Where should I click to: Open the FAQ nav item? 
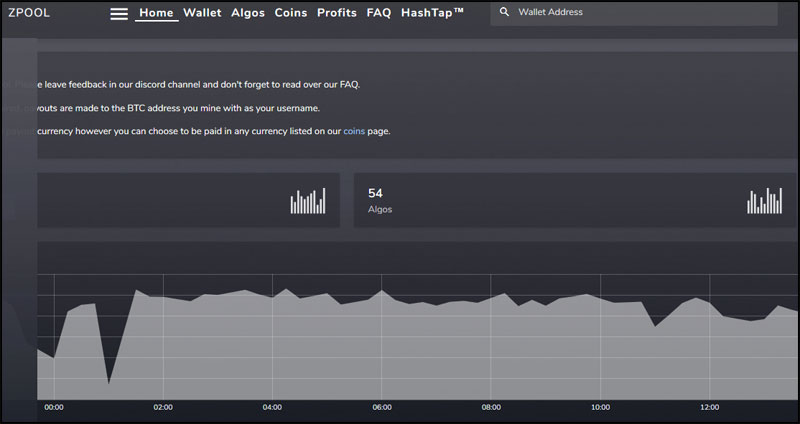tap(379, 13)
